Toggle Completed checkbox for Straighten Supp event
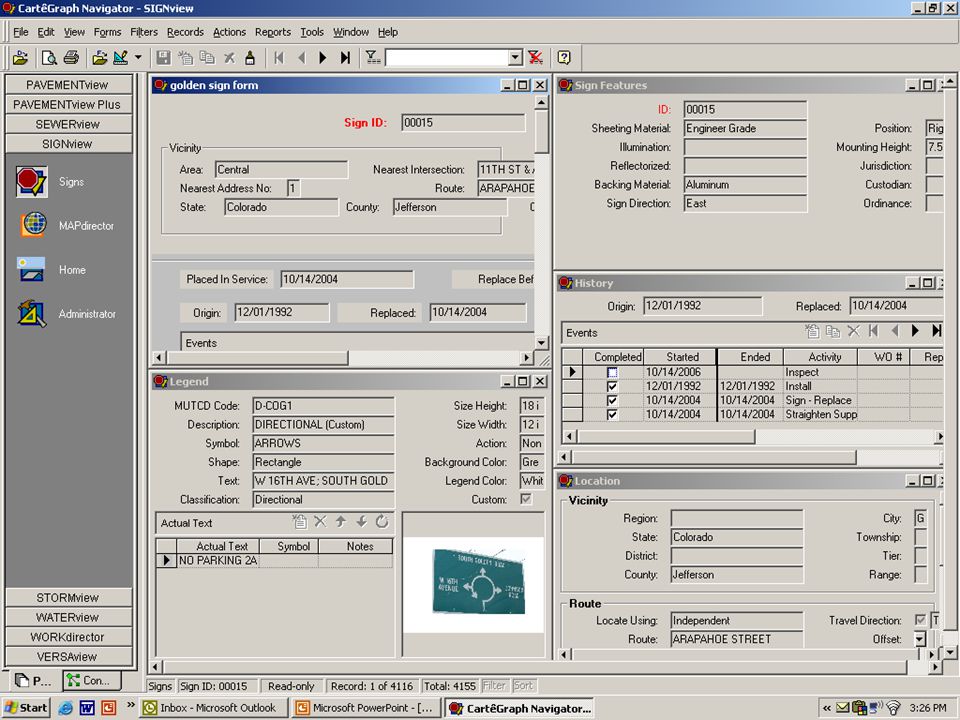960x720 pixels. click(612, 414)
